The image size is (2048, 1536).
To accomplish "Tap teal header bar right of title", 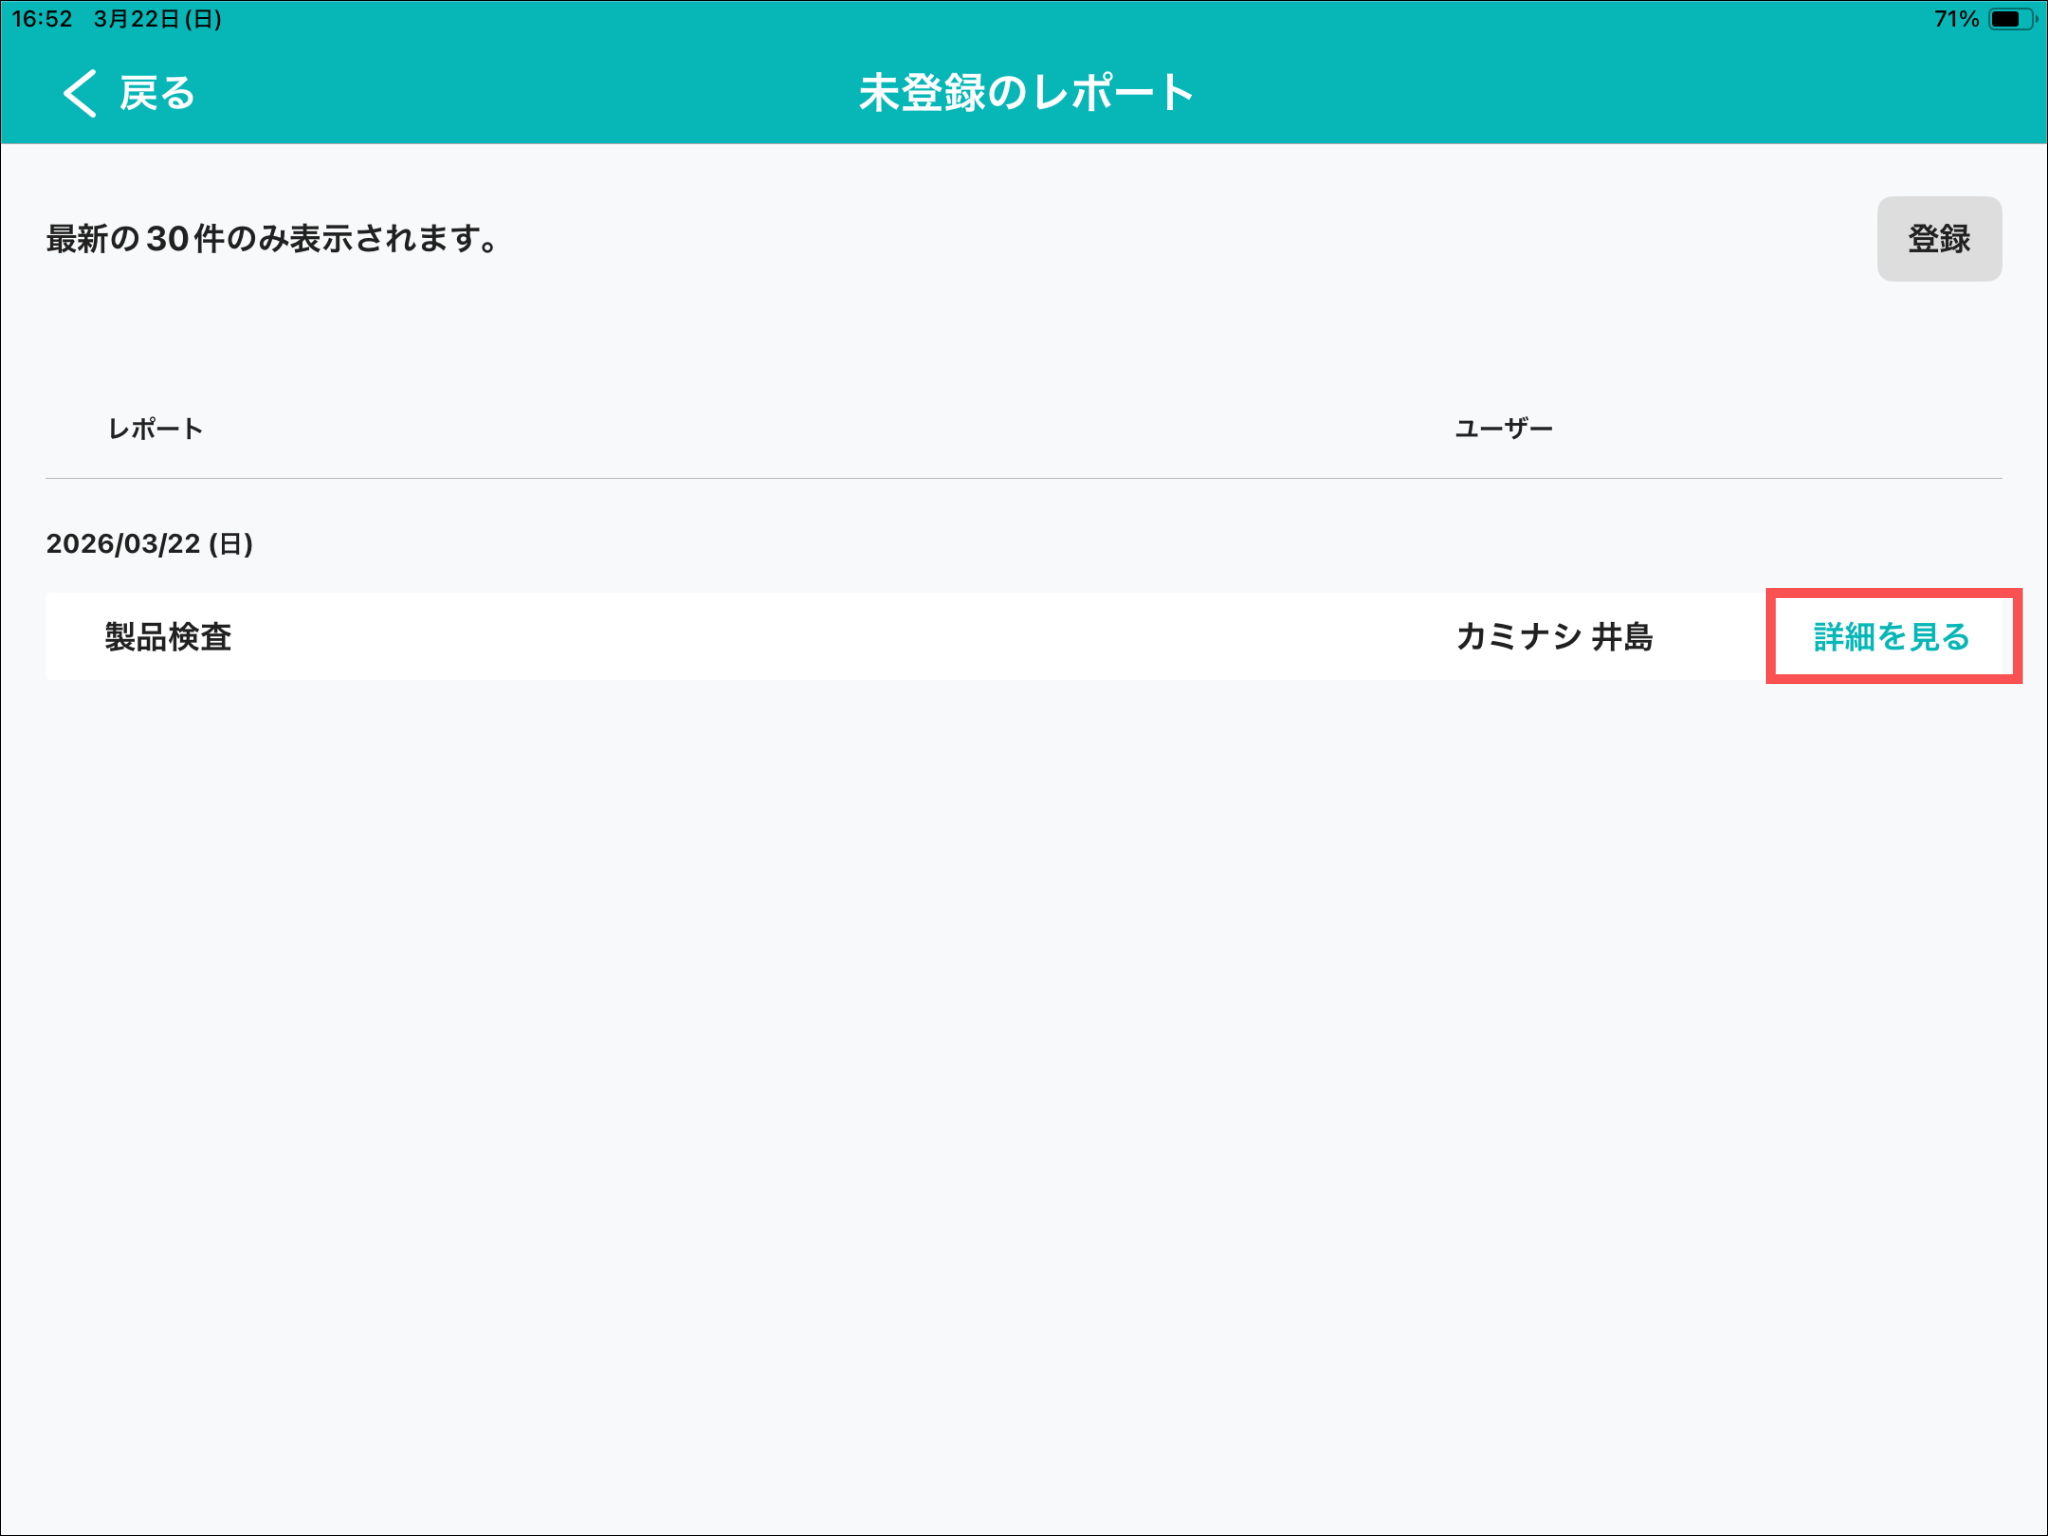I will point(1600,93).
